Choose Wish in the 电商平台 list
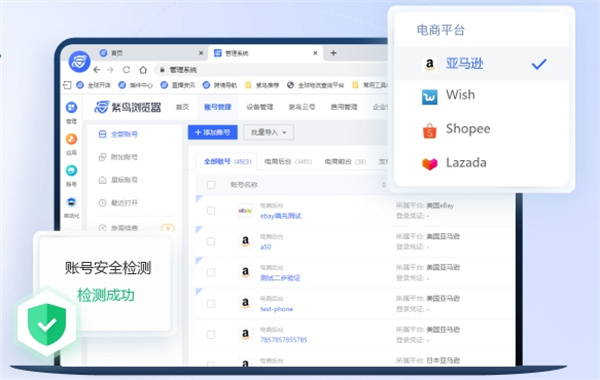Screen dimensions: 600x380 point(481,95)
